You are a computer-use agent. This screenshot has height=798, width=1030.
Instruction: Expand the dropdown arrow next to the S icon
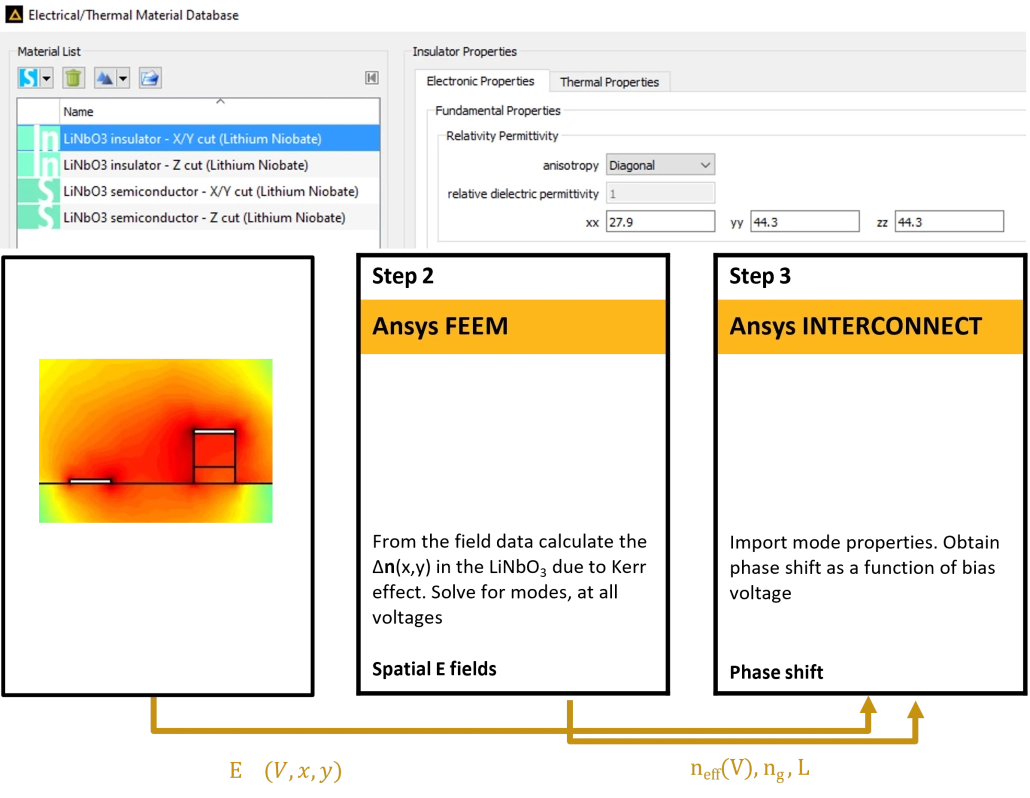[45, 77]
